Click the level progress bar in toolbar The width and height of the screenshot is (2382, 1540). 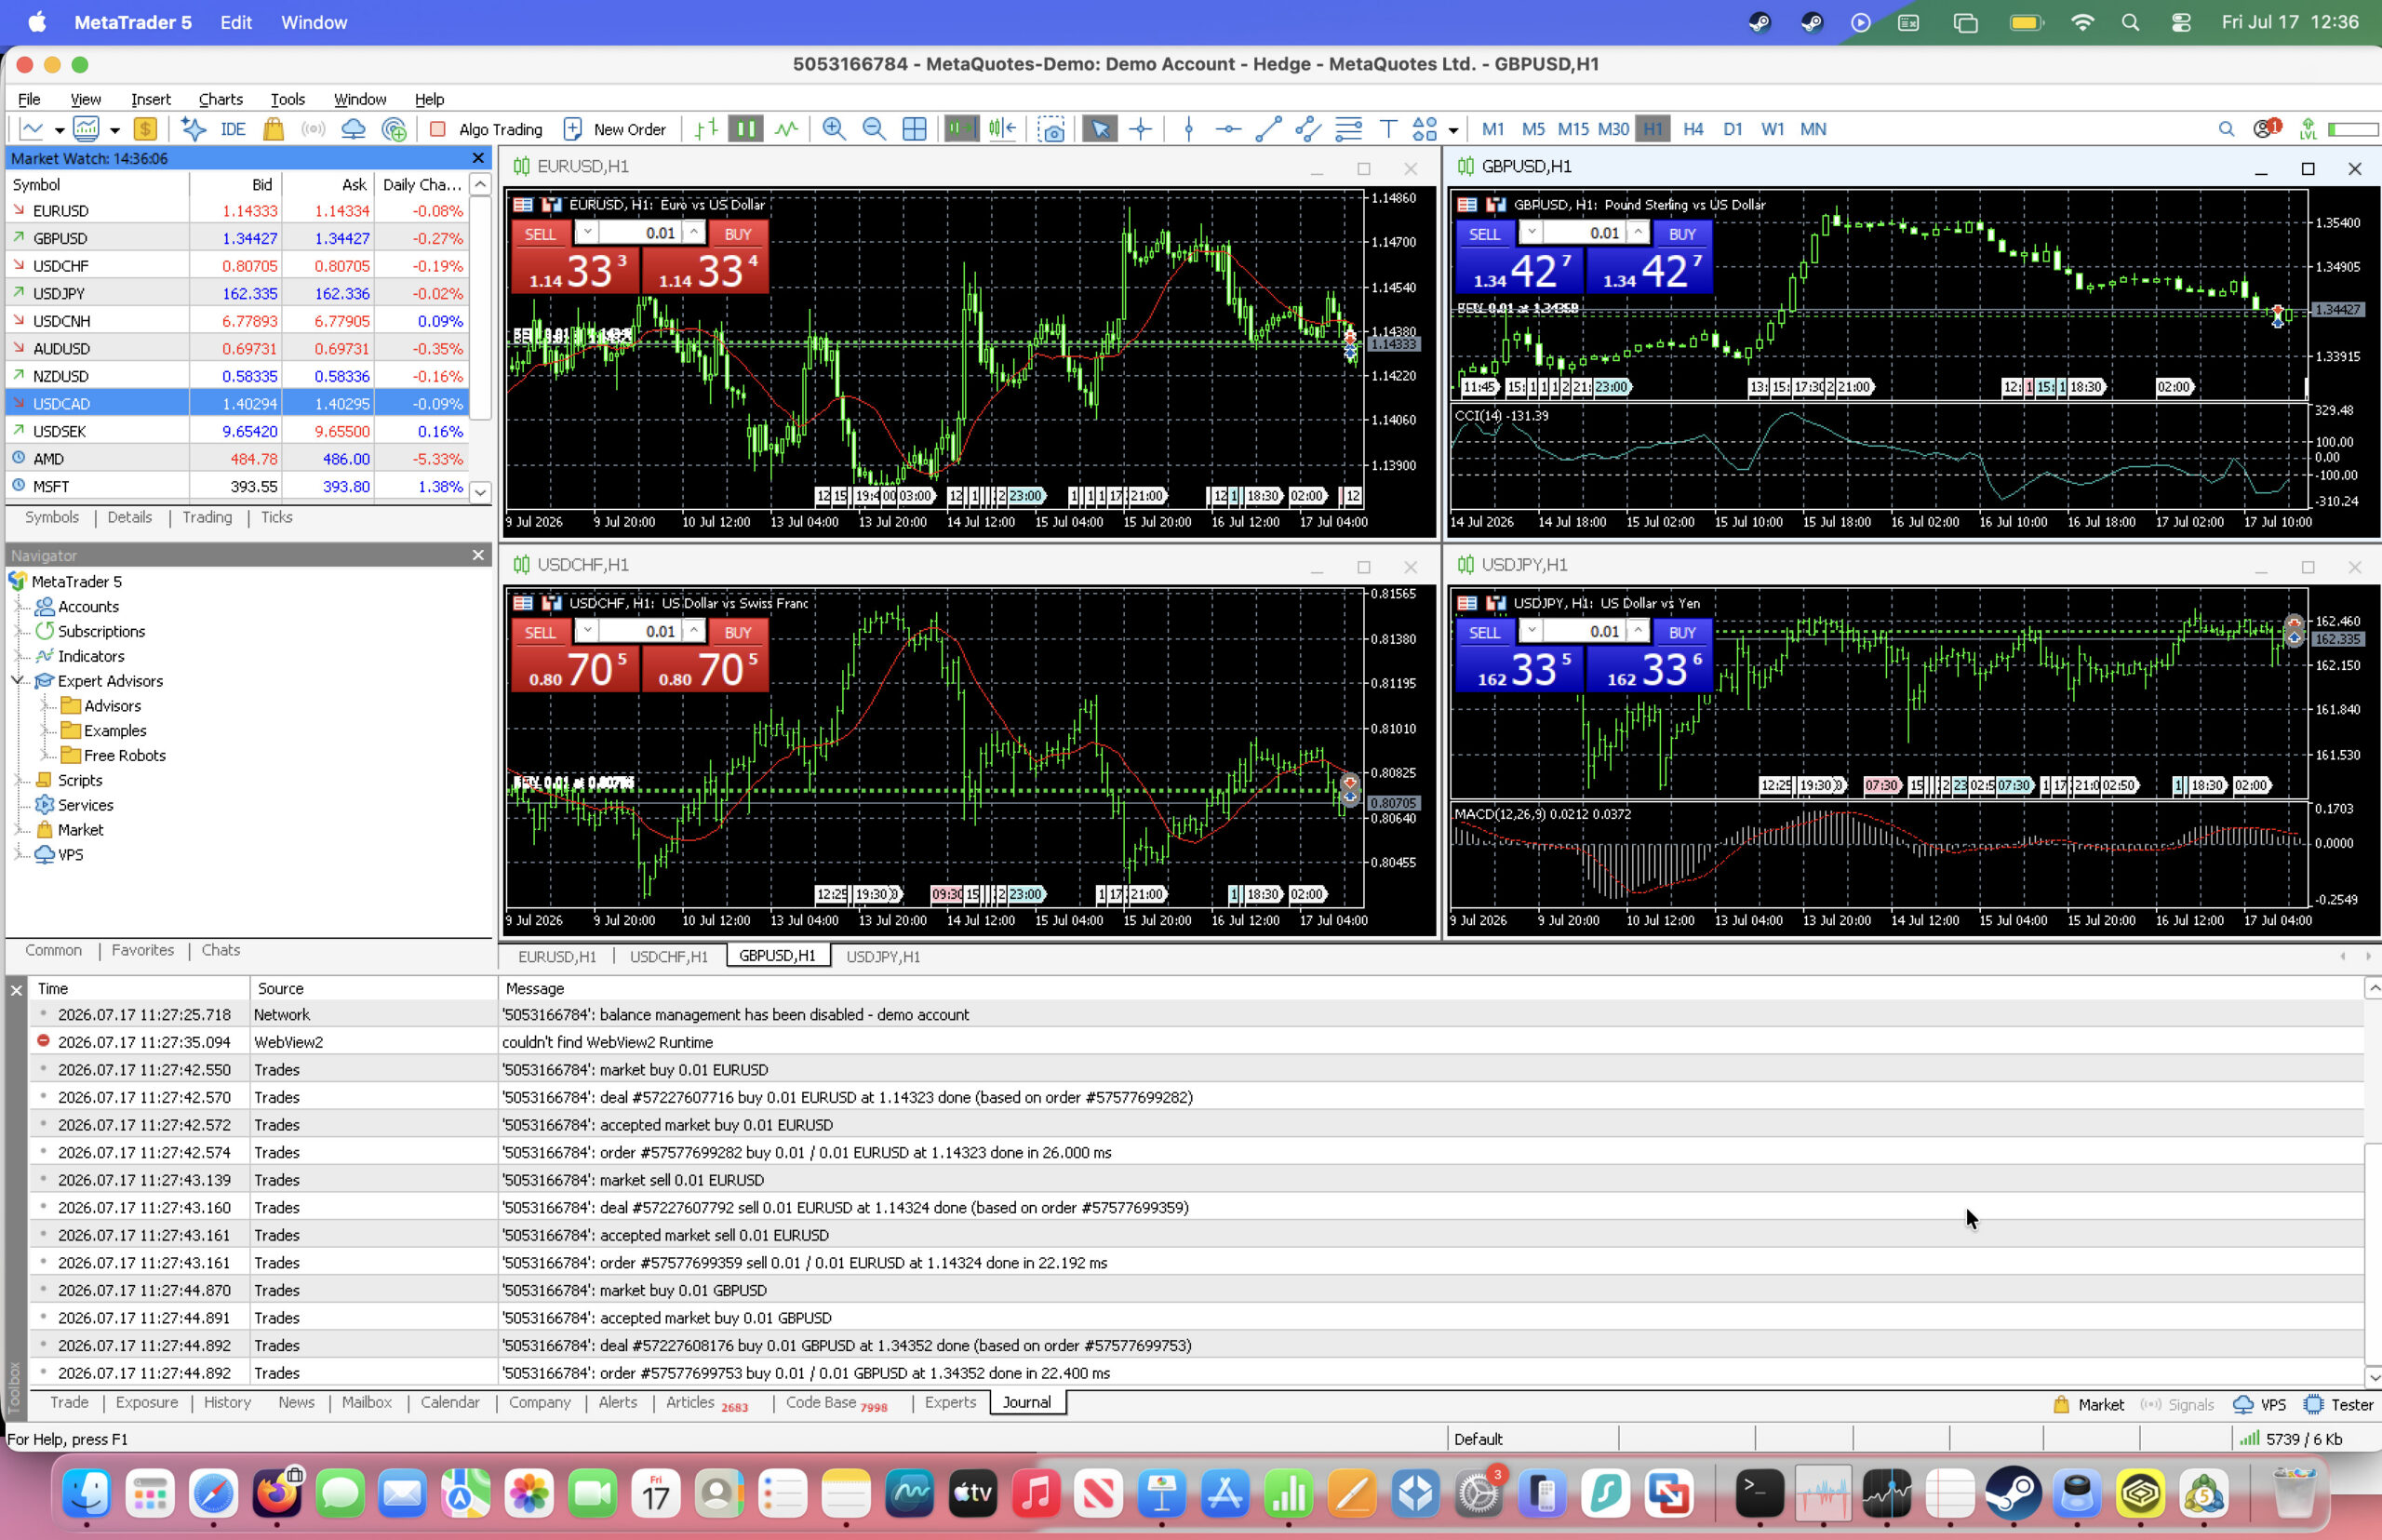tap(2353, 129)
